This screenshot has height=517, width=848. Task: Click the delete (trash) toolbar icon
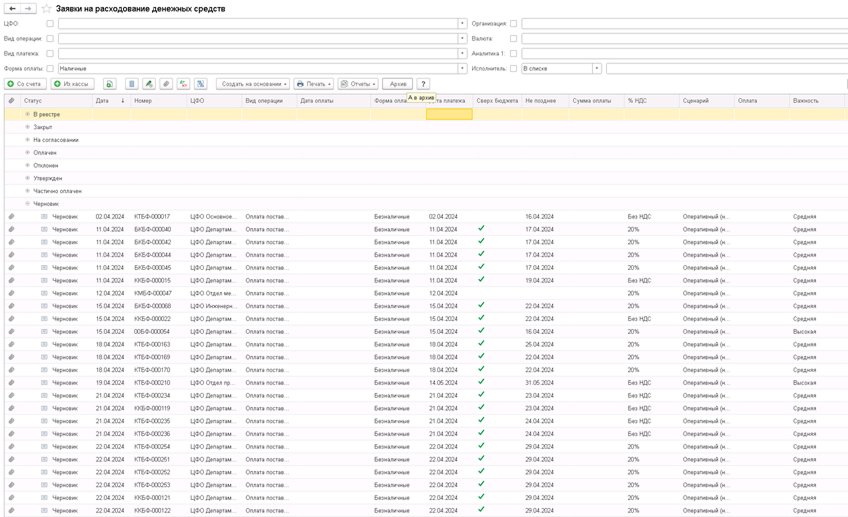point(131,84)
